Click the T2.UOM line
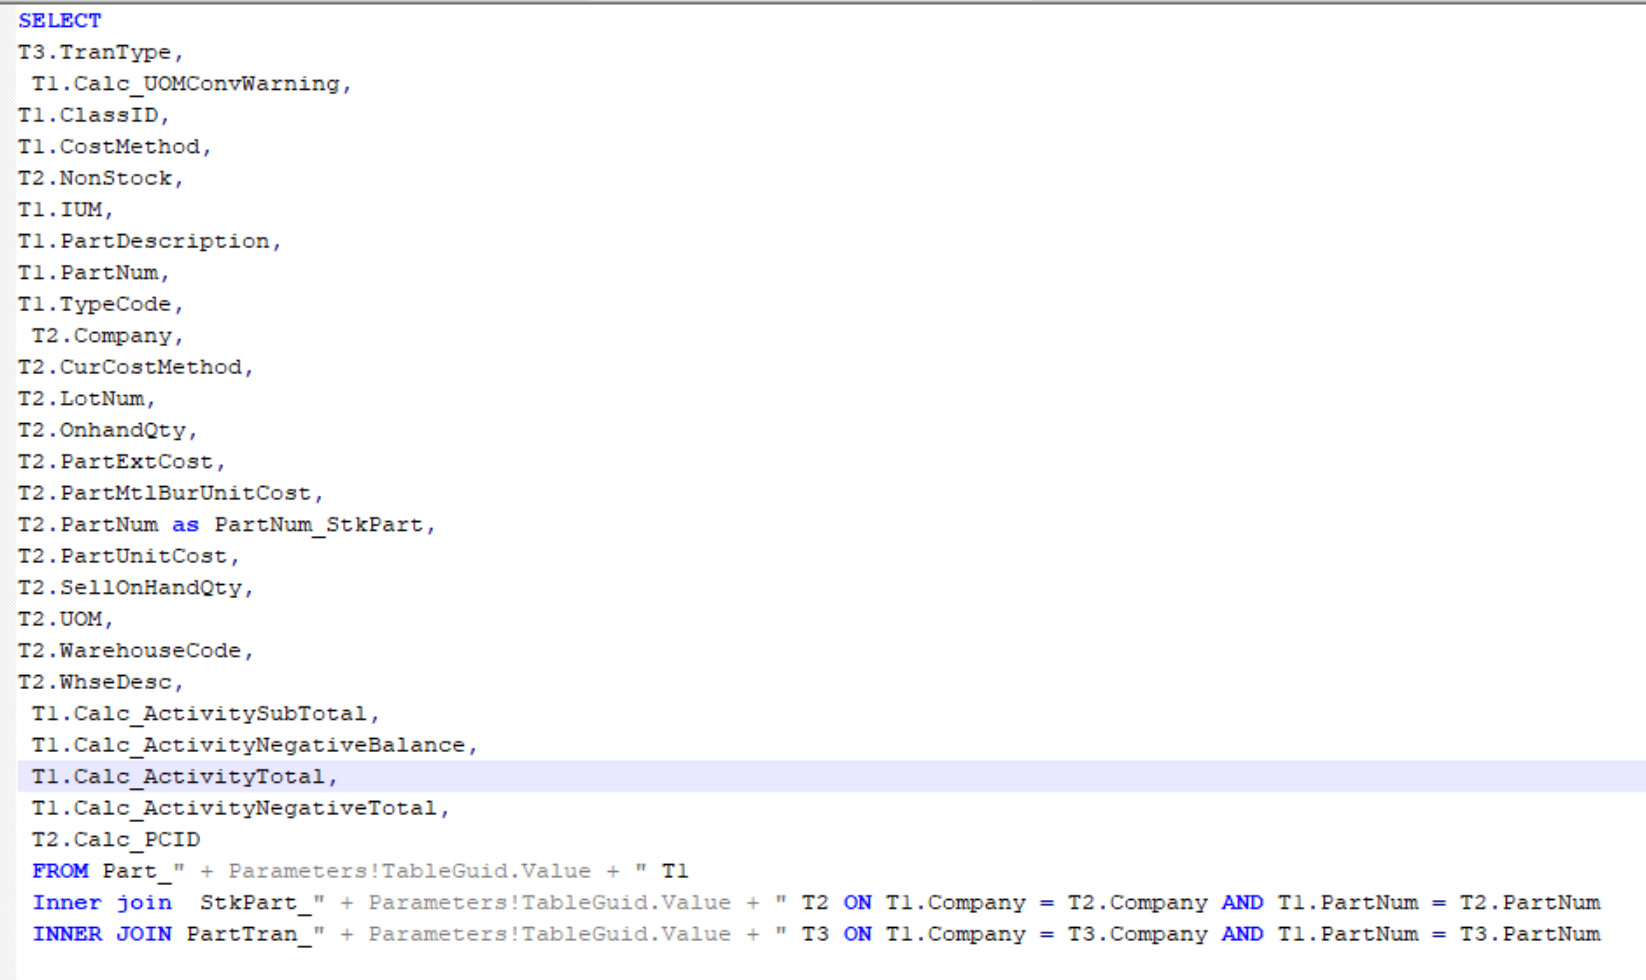This screenshot has width=1646, height=980. coord(66,619)
